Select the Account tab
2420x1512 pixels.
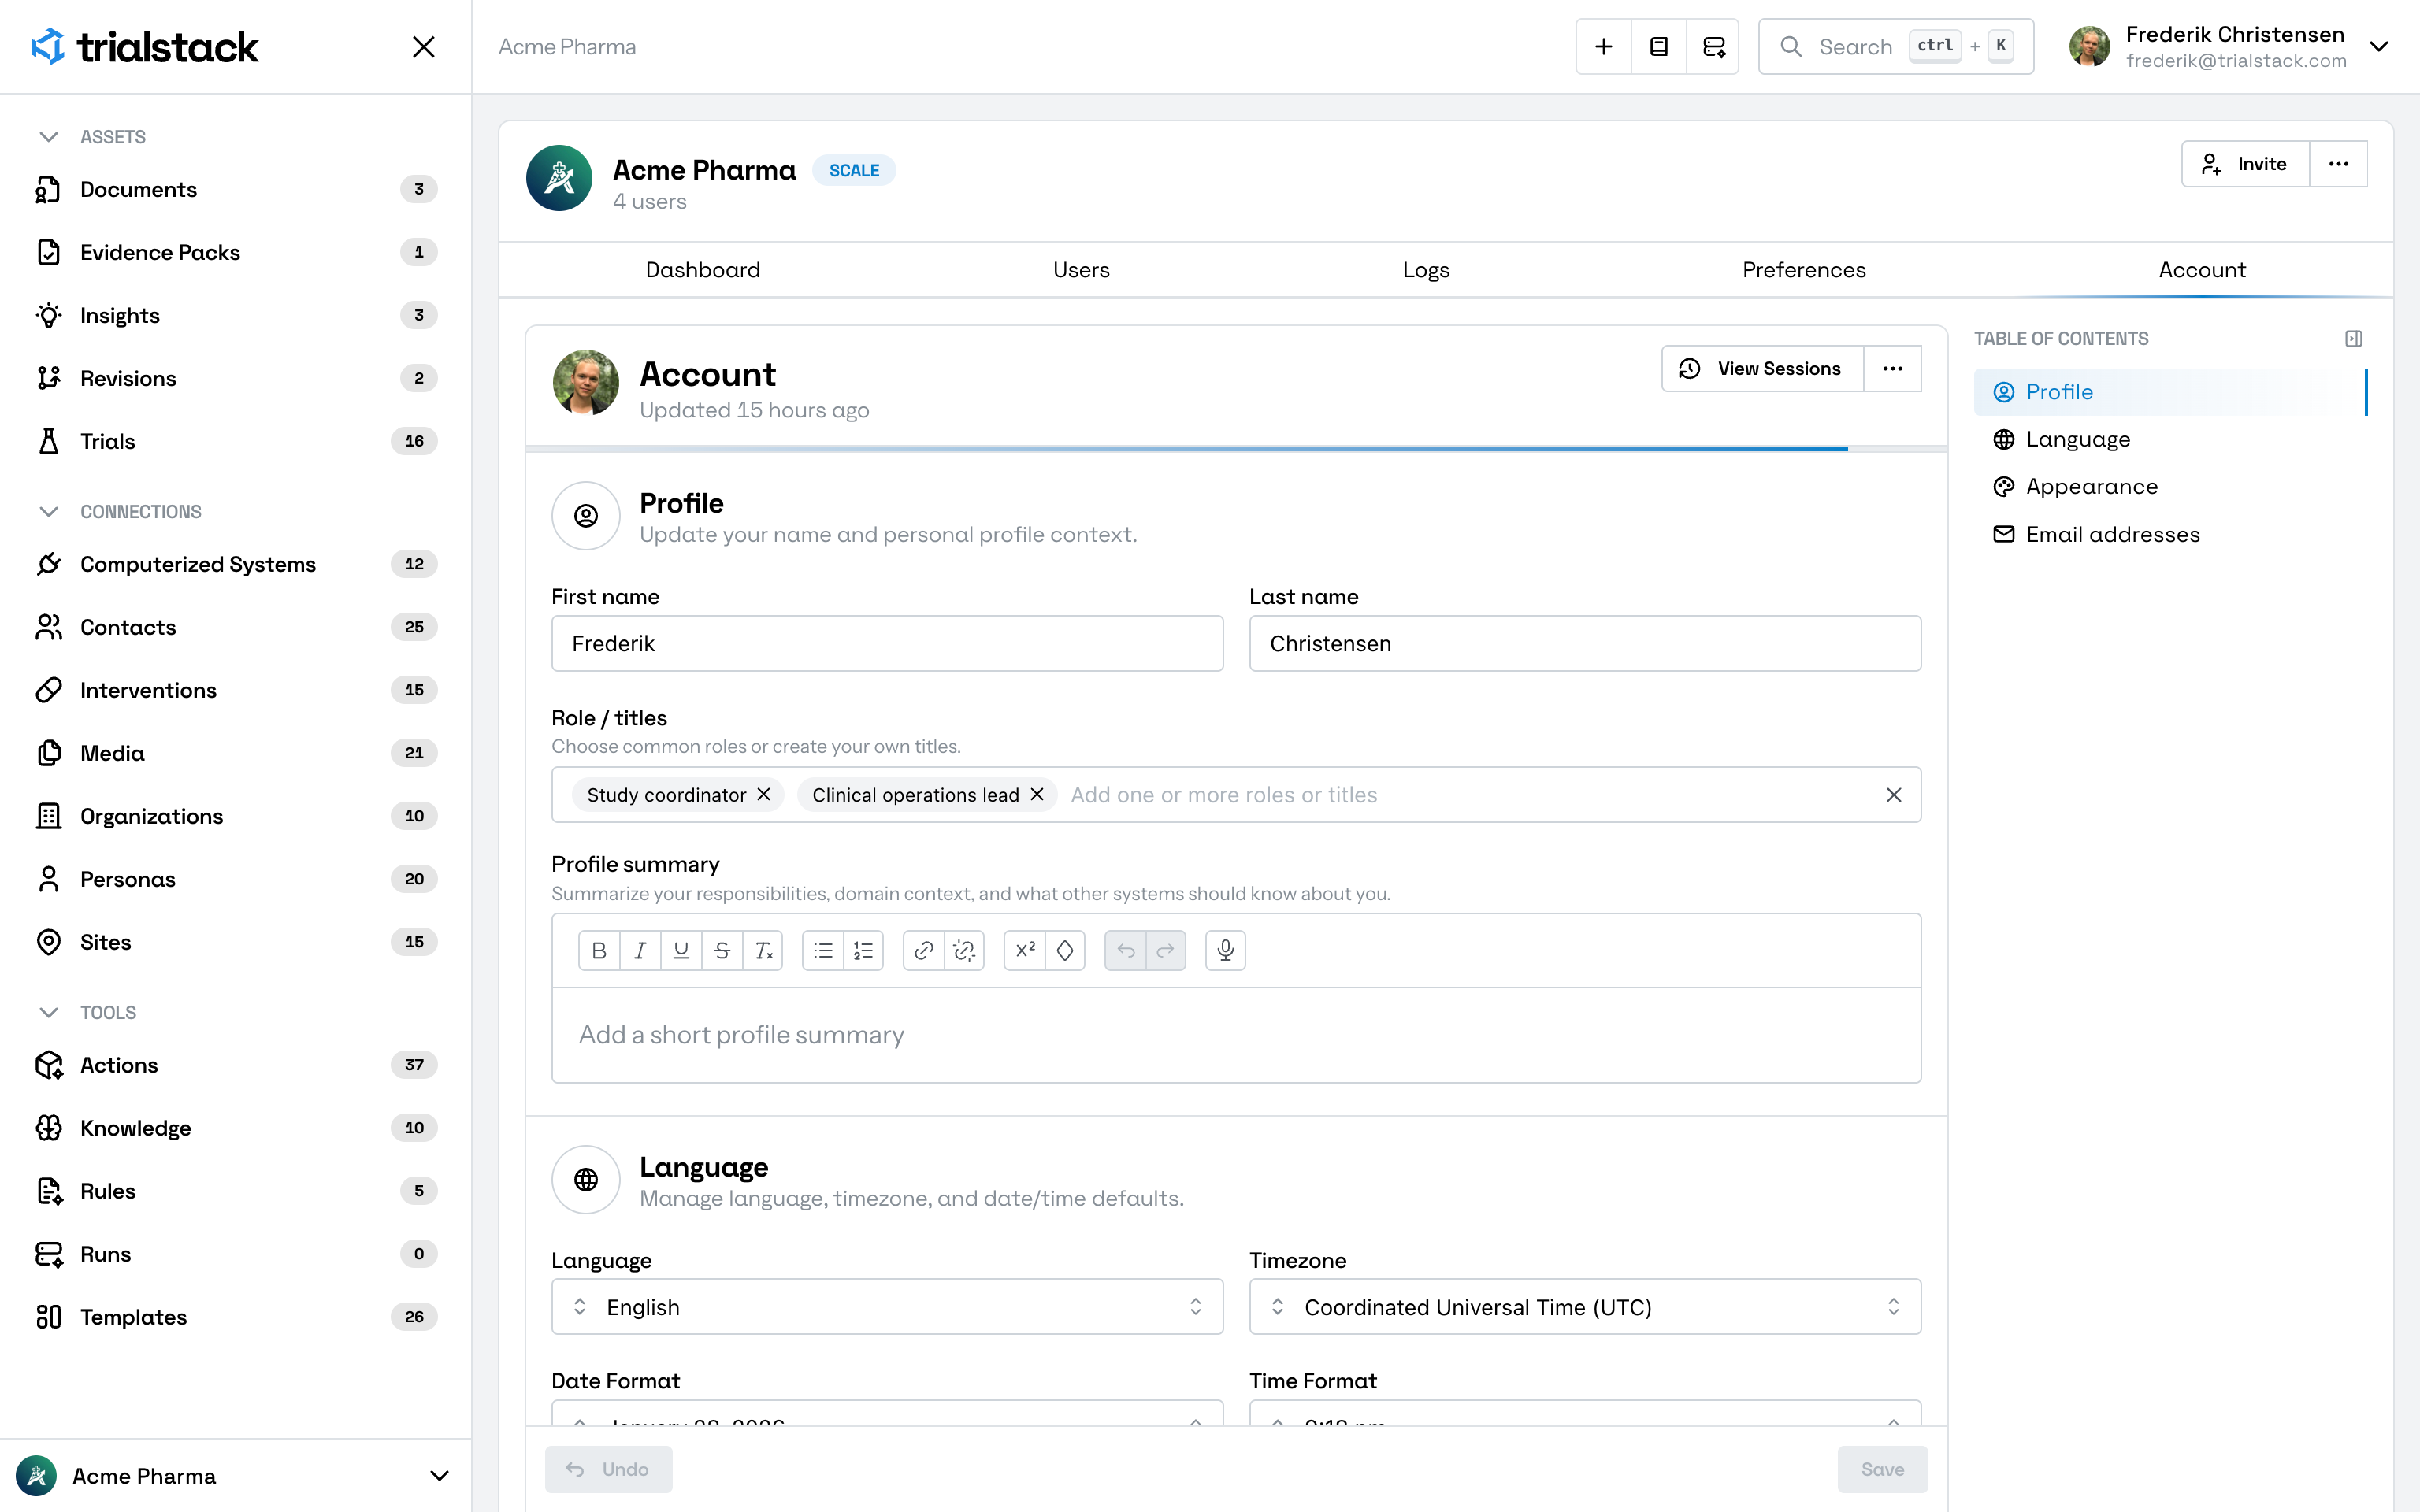point(2202,270)
